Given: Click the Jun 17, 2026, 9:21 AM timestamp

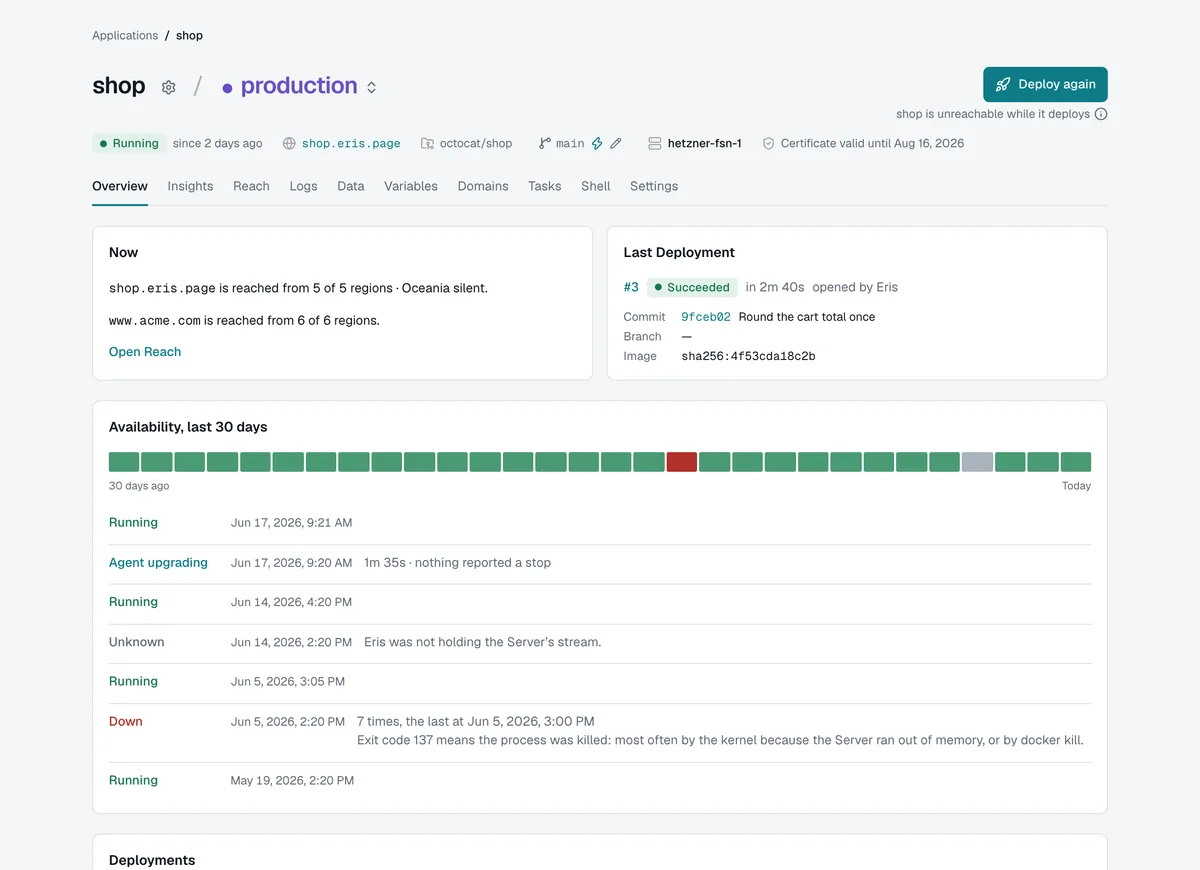Looking at the screenshot, I should point(291,522).
